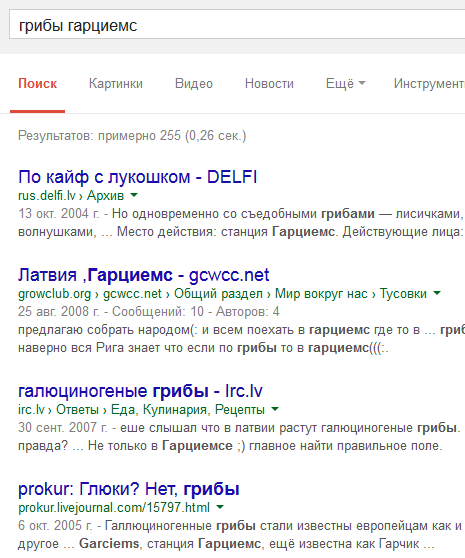Viewport: 465px width, 558px height.
Task: Open 'Латвия ,Гарциемс - gcwcc.net' result
Action: tap(143, 275)
